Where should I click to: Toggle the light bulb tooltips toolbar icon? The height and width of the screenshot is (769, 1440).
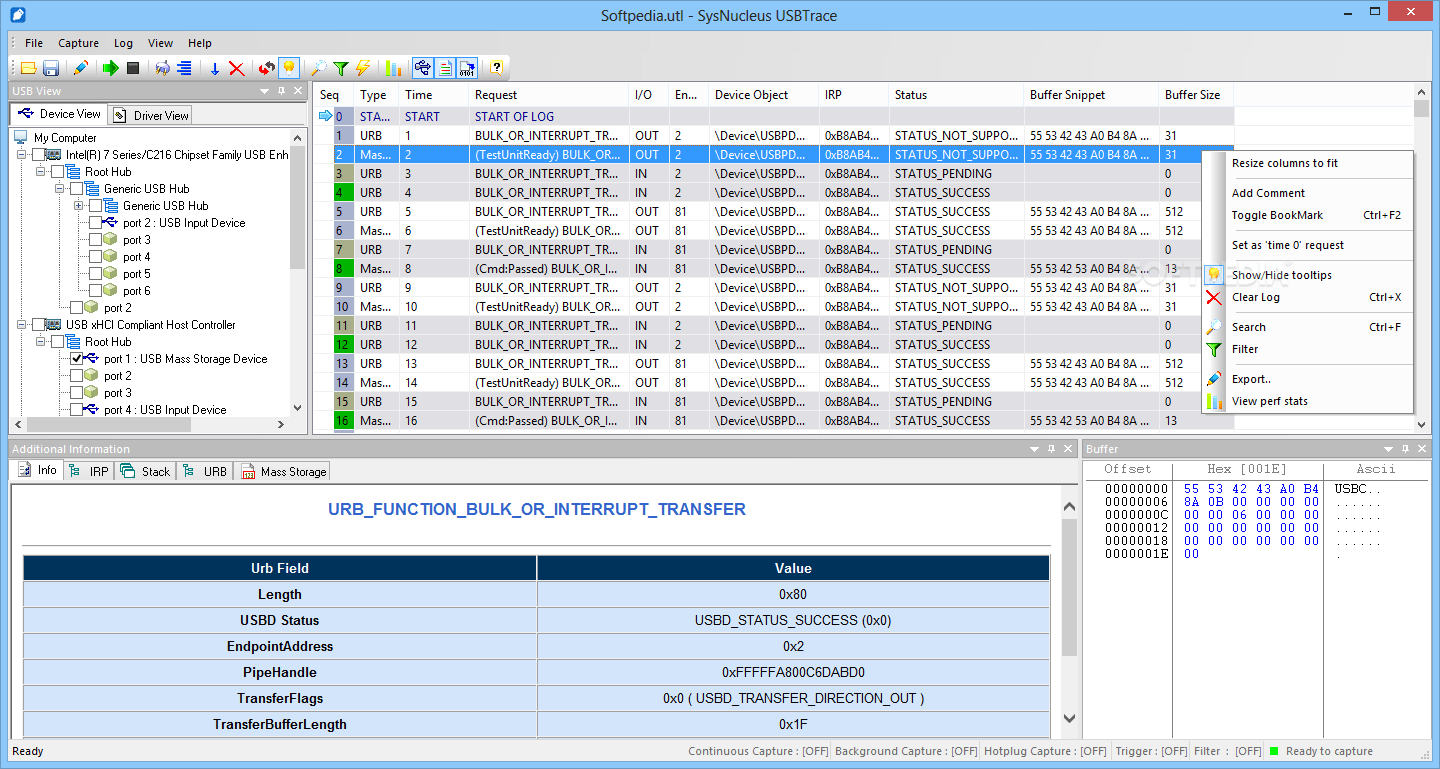pos(289,68)
